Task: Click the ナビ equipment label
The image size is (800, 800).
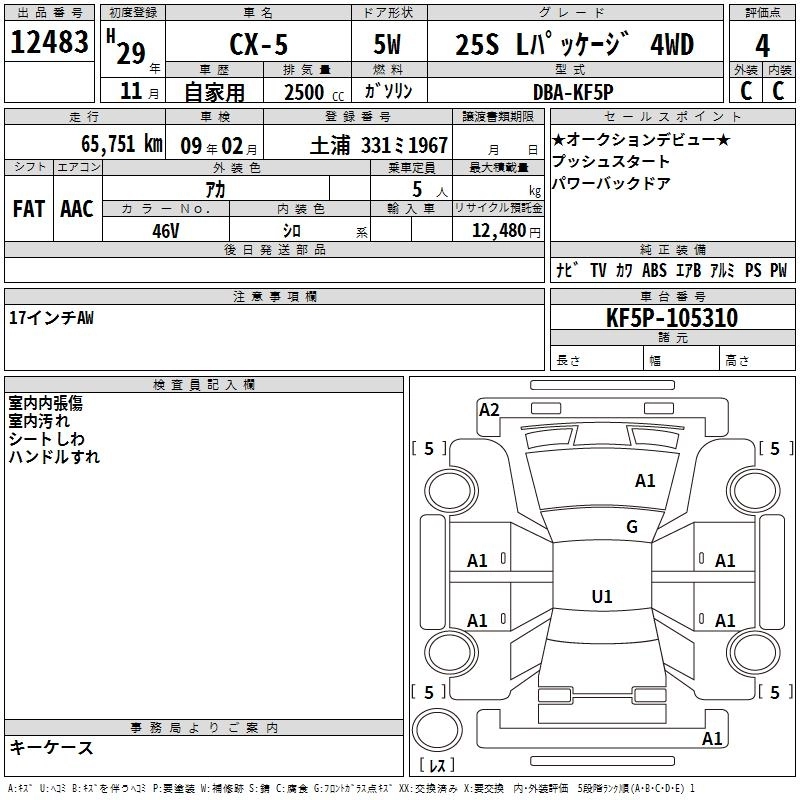Action: click(x=566, y=271)
